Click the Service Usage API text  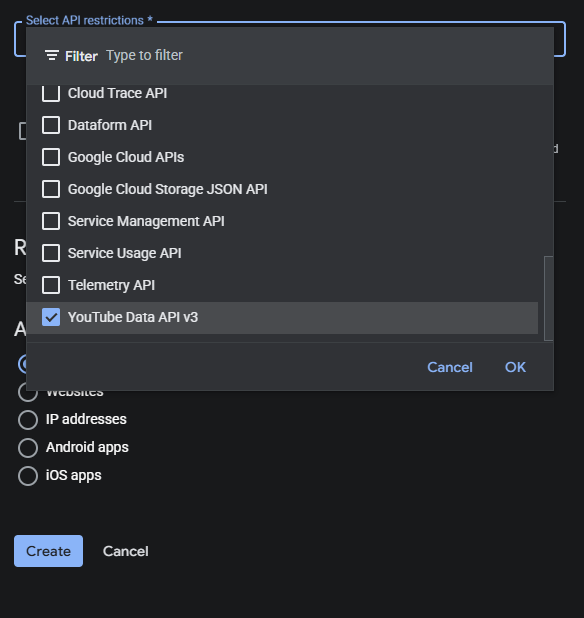click(x=125, y=253)
